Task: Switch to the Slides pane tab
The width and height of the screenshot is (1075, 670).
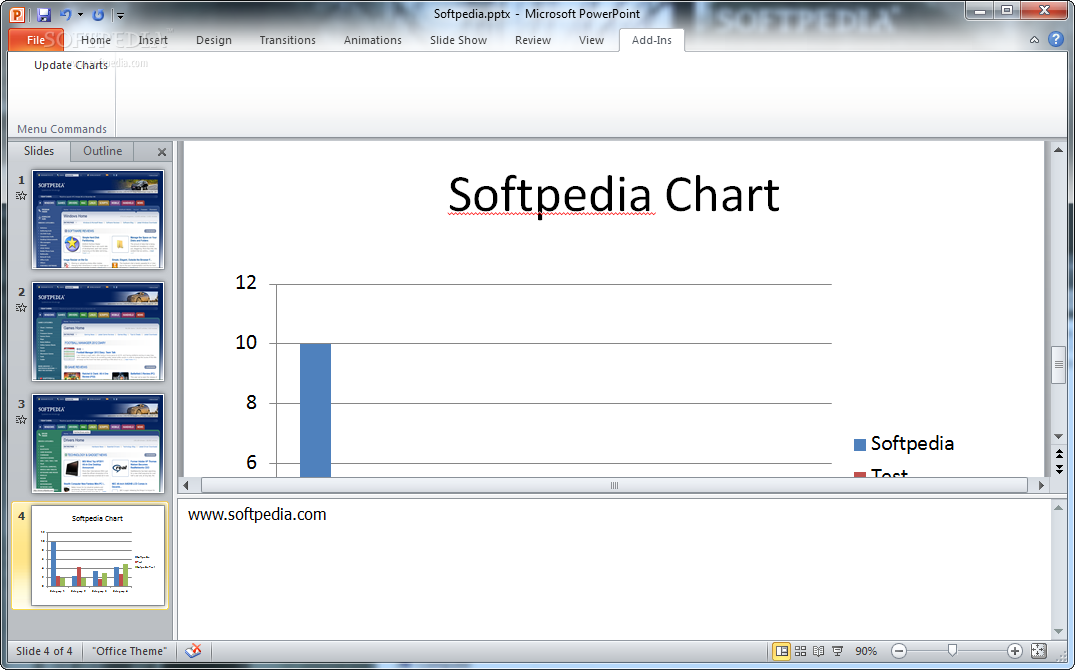Action: 39,151
